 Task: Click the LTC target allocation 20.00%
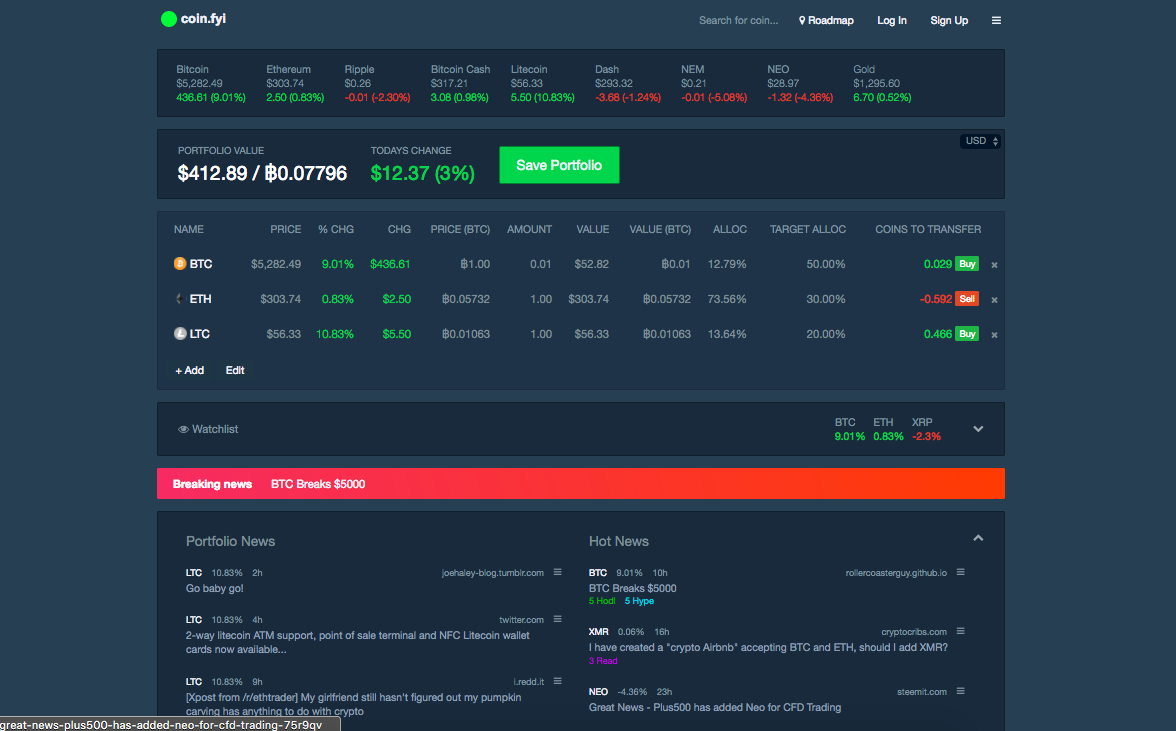(x=826, y=334)
